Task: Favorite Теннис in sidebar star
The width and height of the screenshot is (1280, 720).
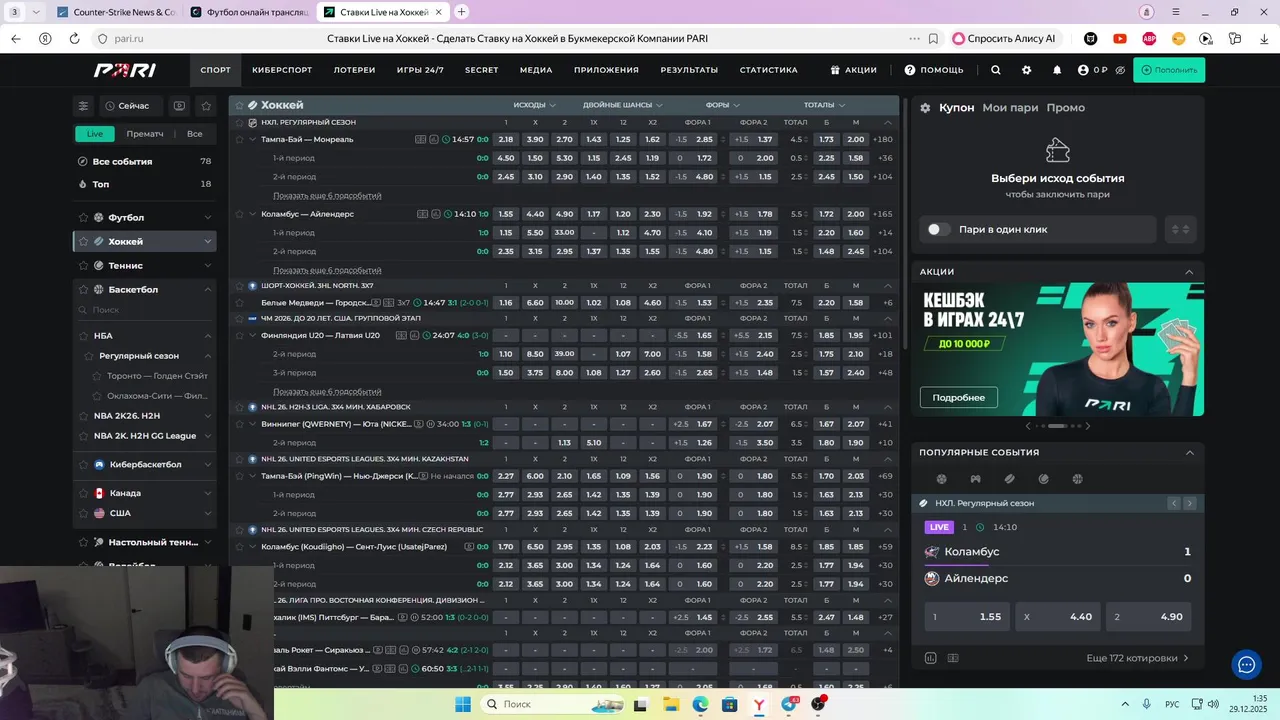Action: click(x=85, y=266)
